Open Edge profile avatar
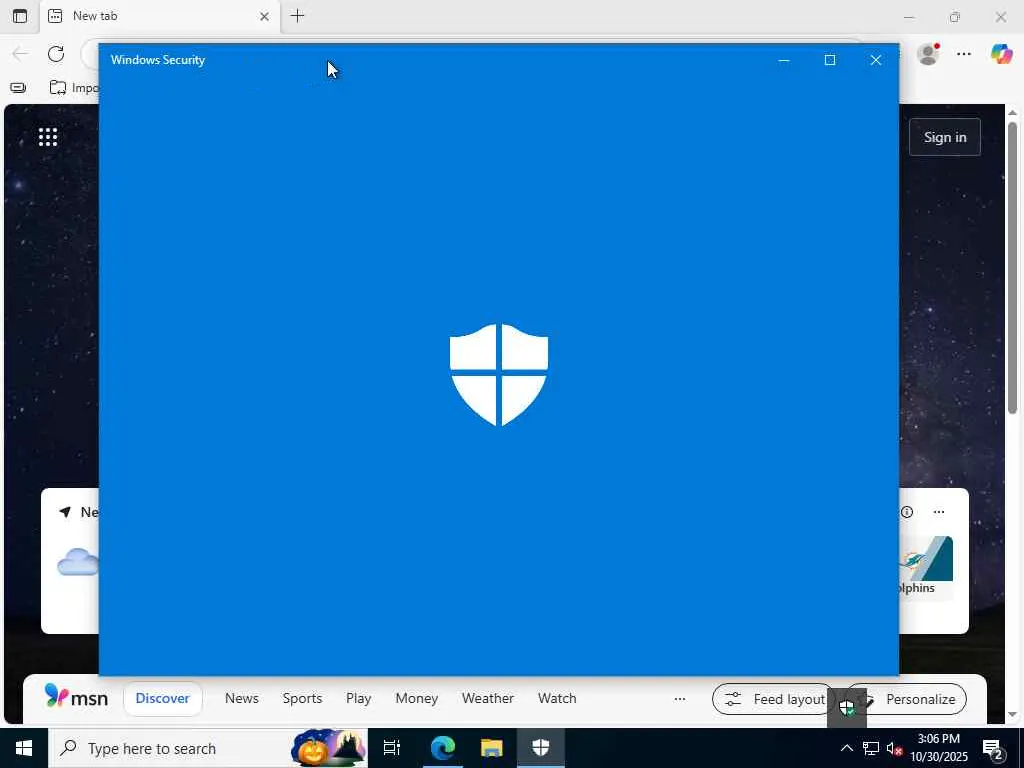1024x768 pixels. pyautogui.click(x=928, y=54)
